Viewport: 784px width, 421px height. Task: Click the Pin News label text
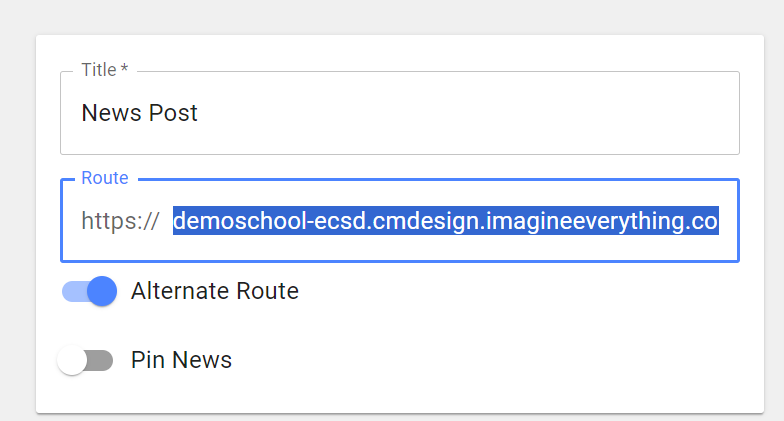[x=181, y=360]
